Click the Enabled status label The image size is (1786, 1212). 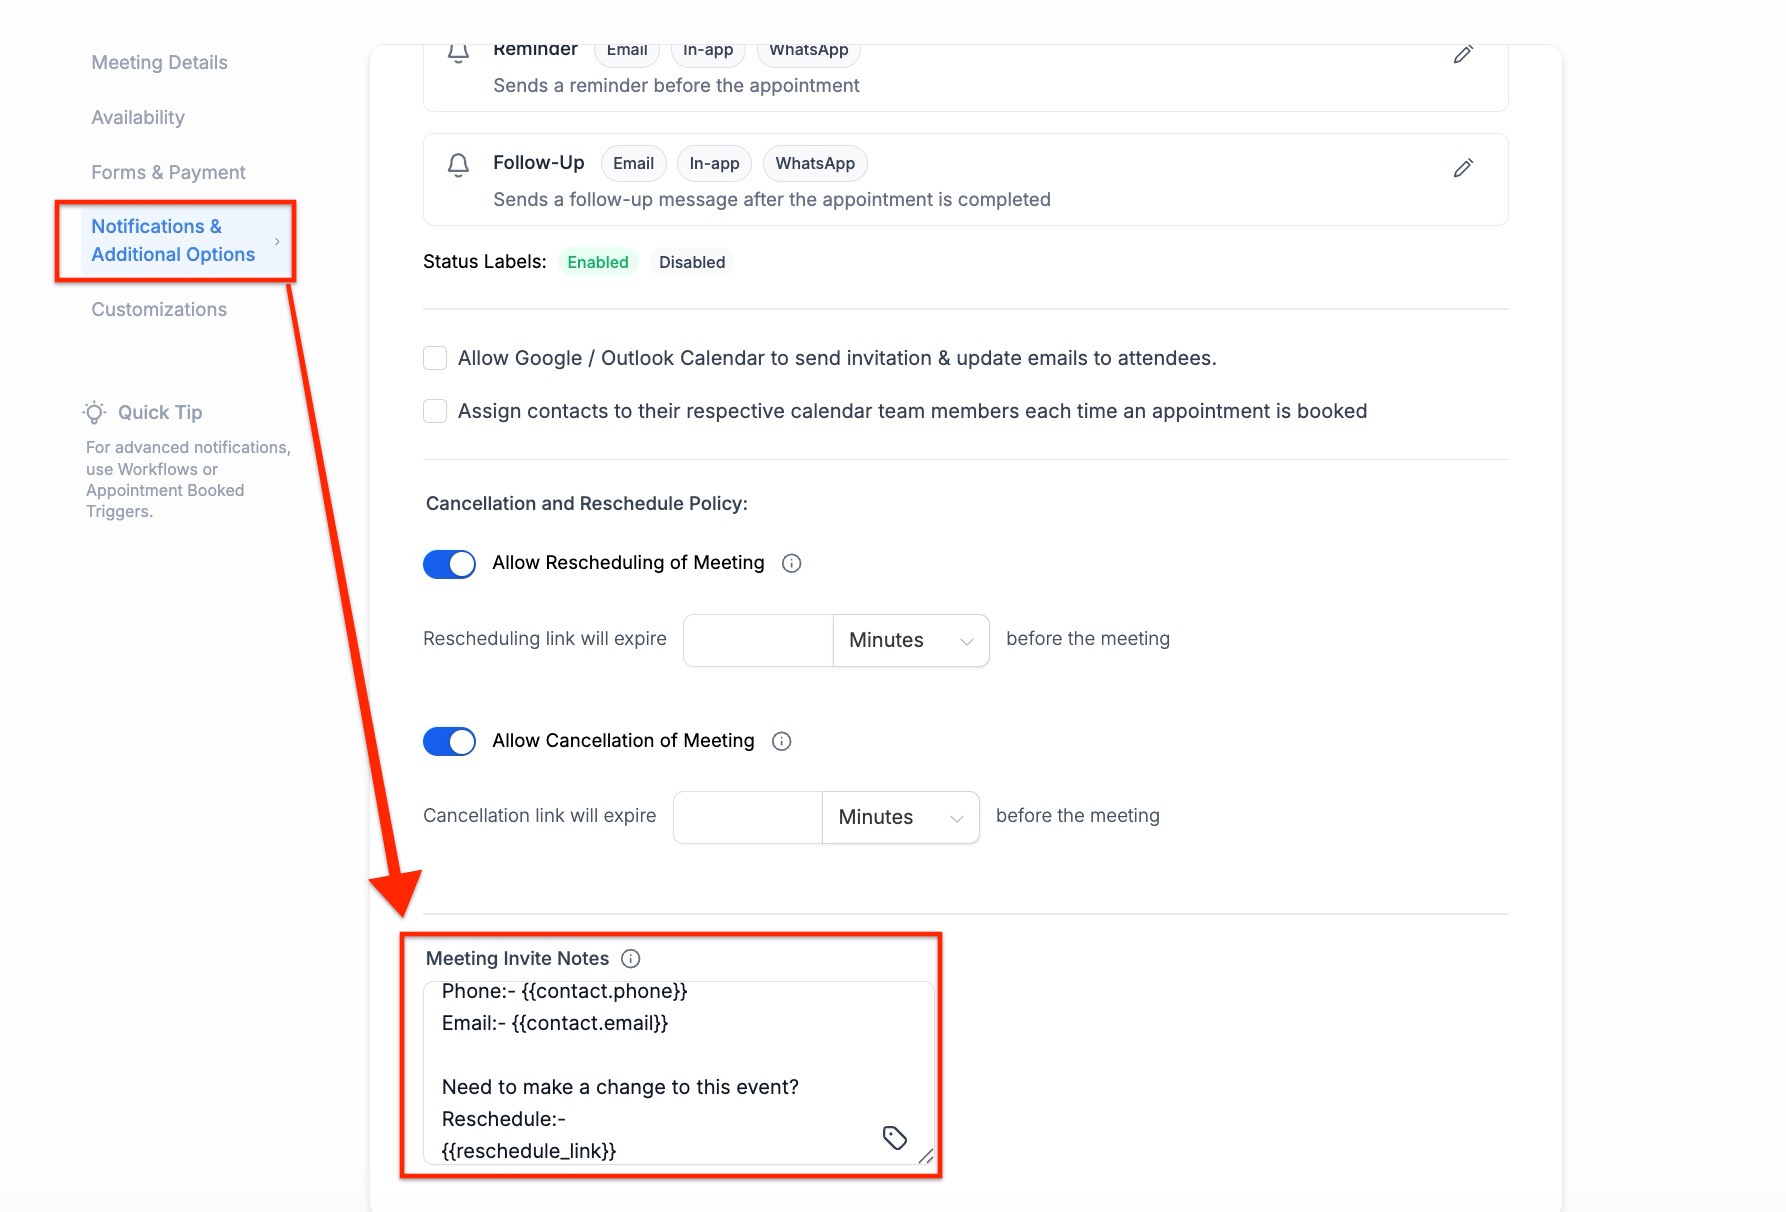[597, 262]
